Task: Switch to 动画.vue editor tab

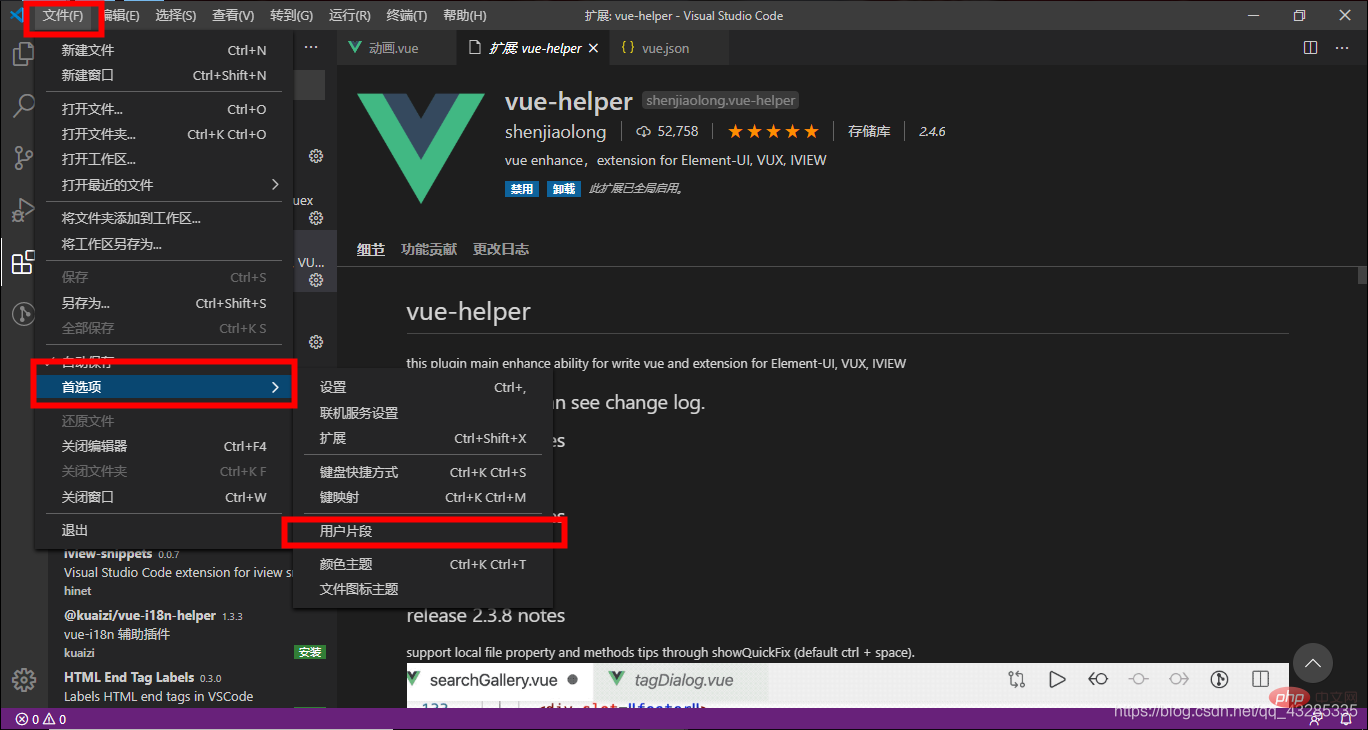Action: 395,48
